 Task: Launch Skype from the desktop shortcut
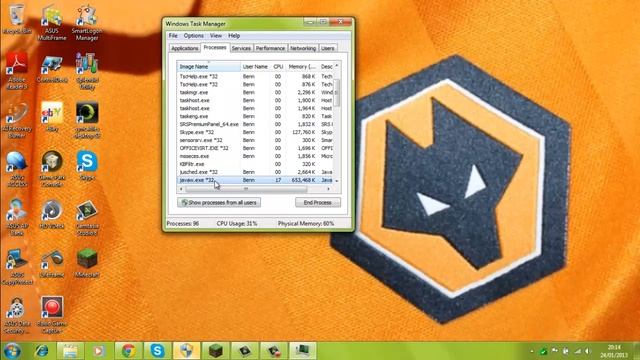click(87, 166)
